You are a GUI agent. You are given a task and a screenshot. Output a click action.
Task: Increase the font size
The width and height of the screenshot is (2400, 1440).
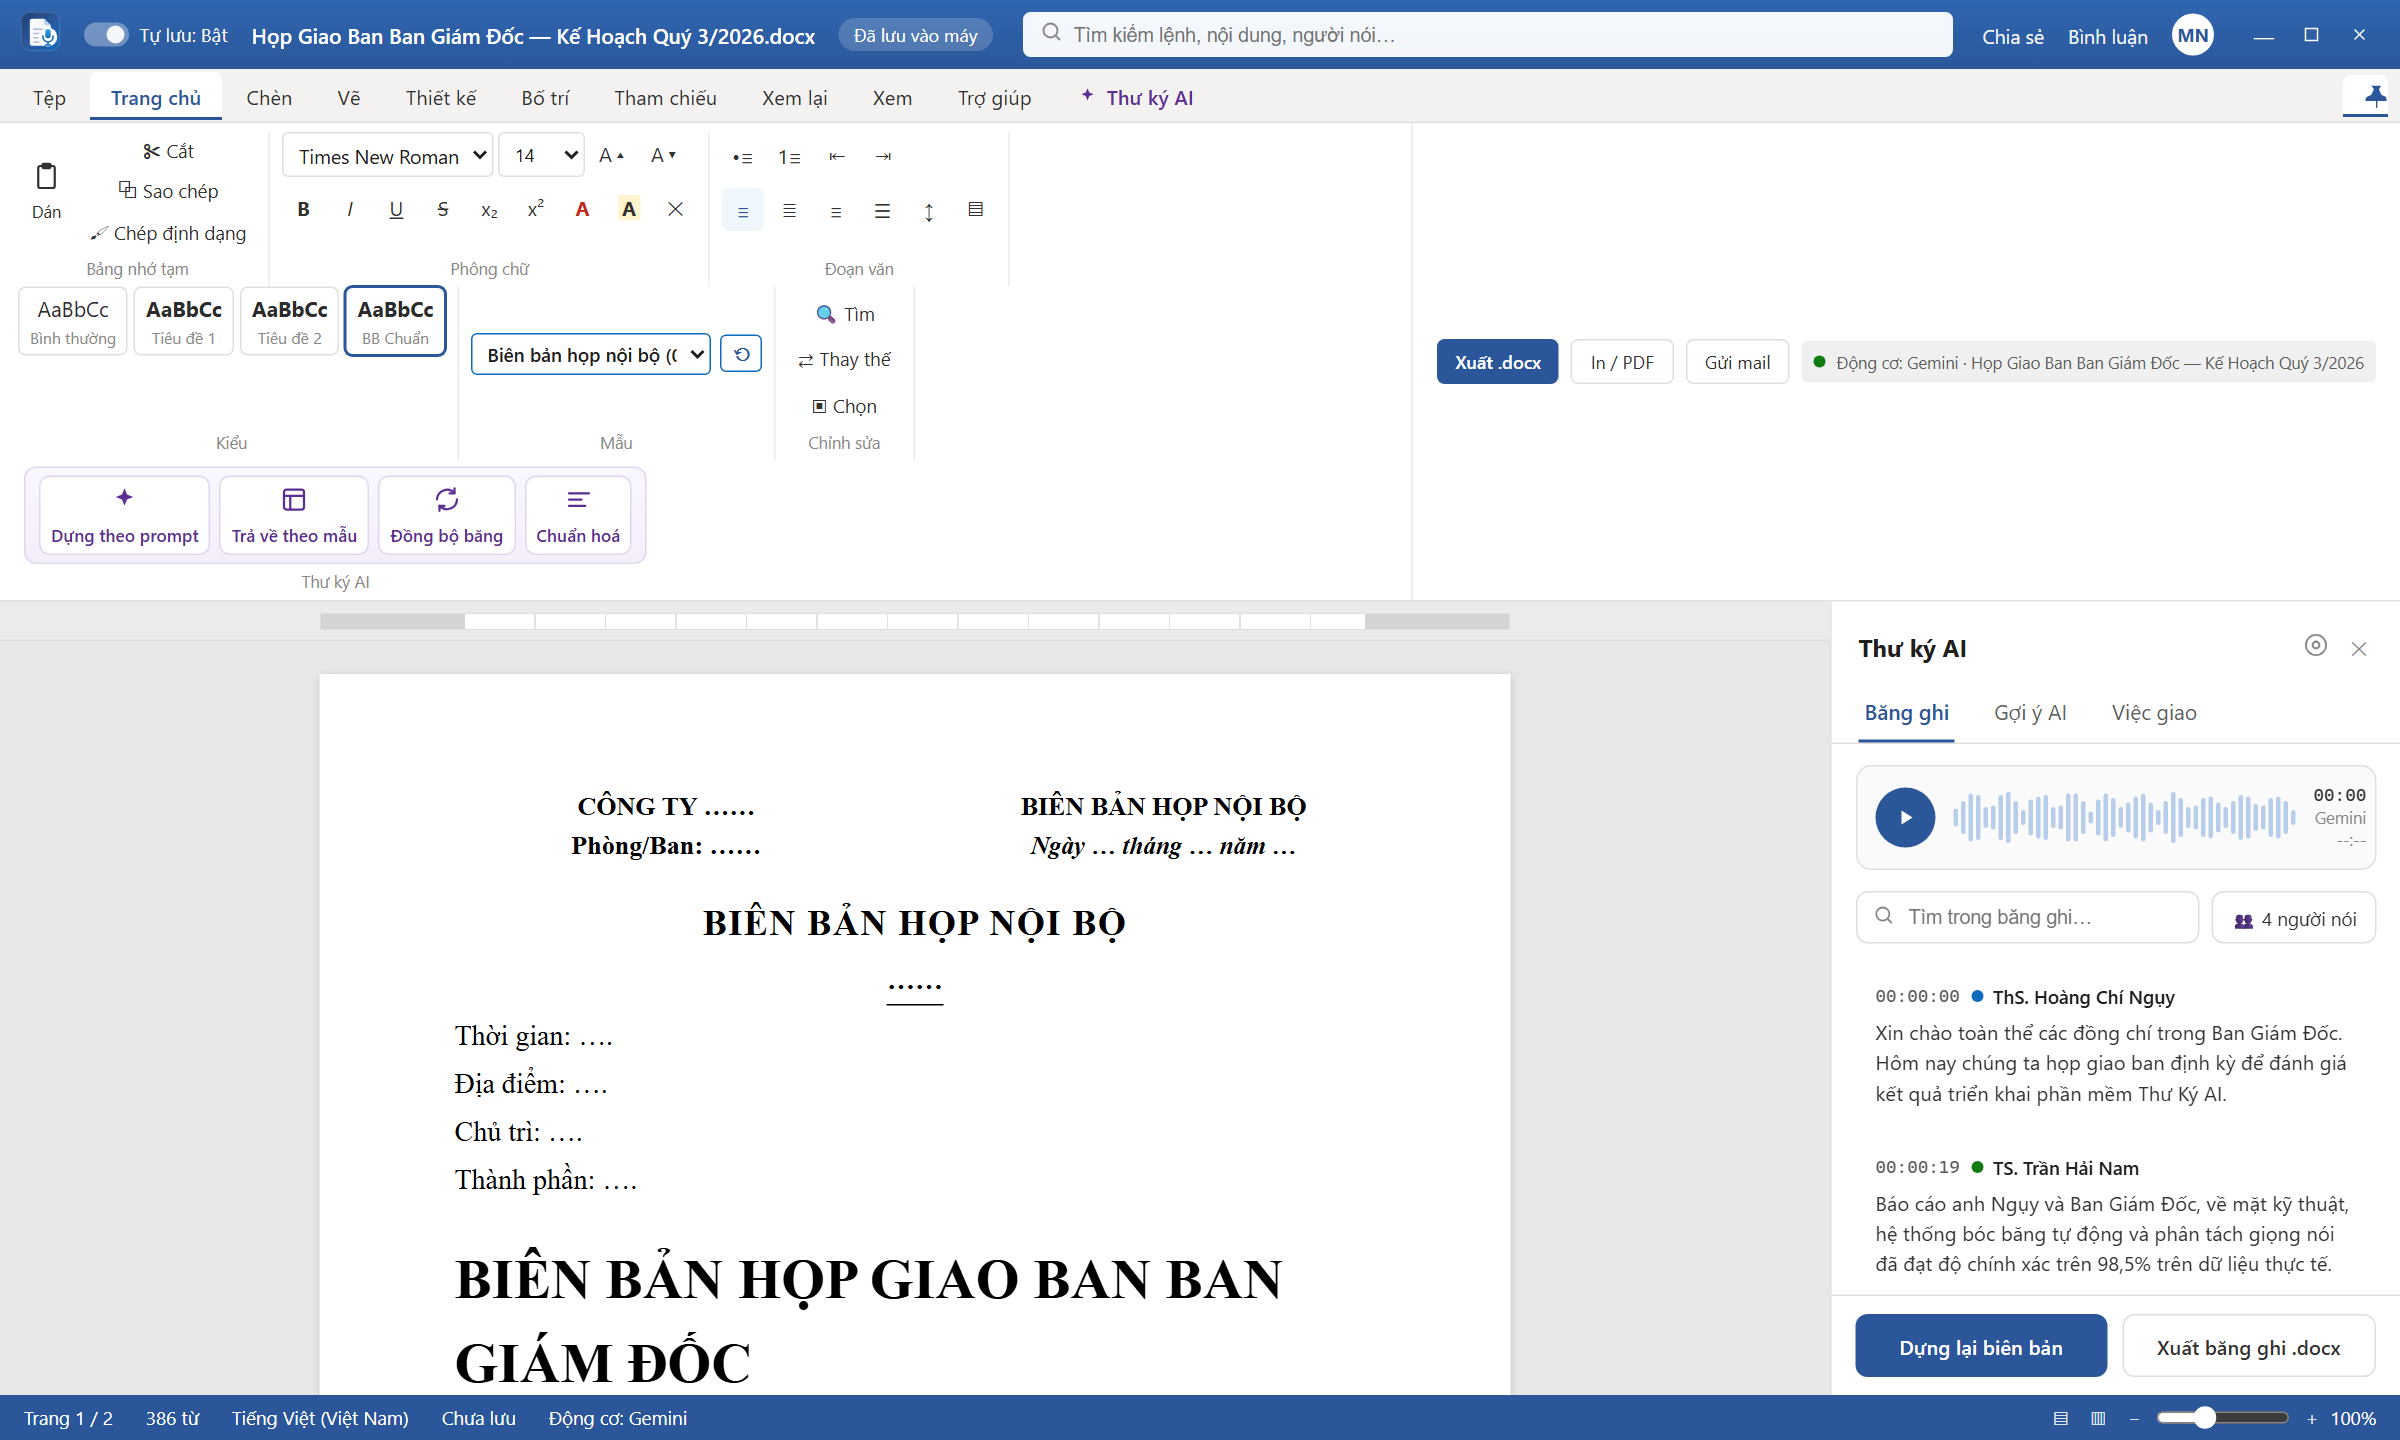point(612,155)
